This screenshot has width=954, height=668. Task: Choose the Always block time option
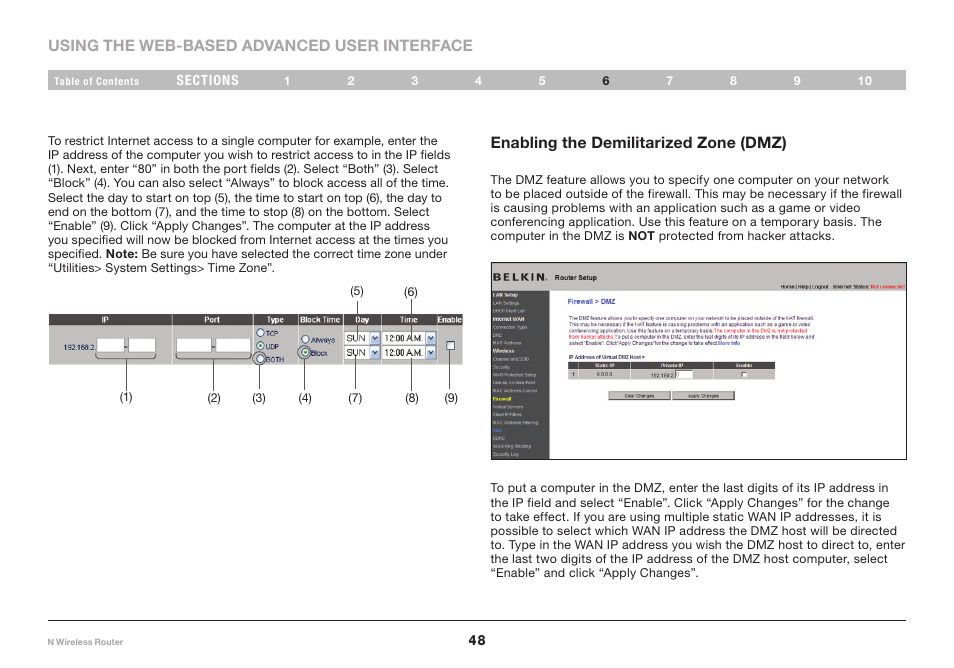coord(305,339)
